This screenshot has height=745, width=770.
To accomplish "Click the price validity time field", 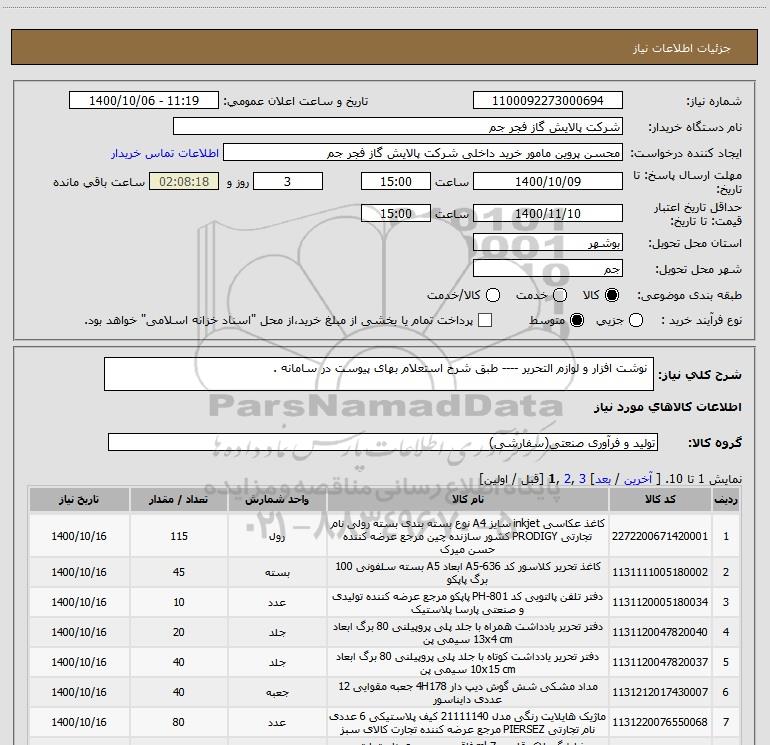I will point(396,213).
